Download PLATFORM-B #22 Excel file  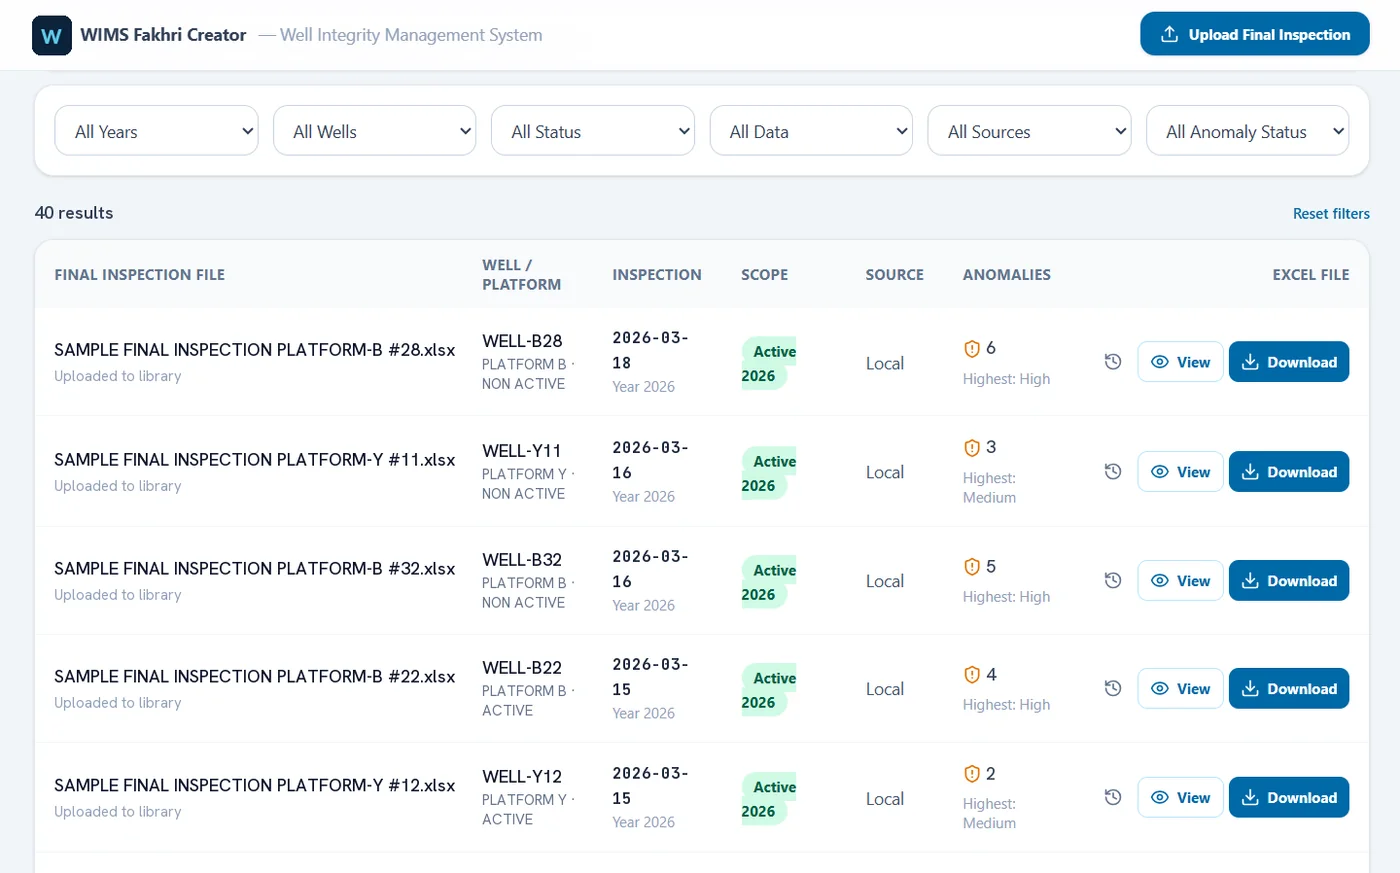(x=1289, y=688)
